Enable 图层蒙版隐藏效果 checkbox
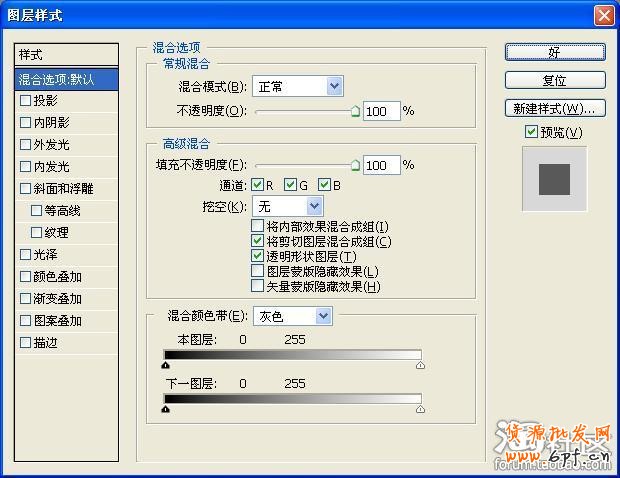620x478 pixels. pyautogui.click(x=257, y=271)
